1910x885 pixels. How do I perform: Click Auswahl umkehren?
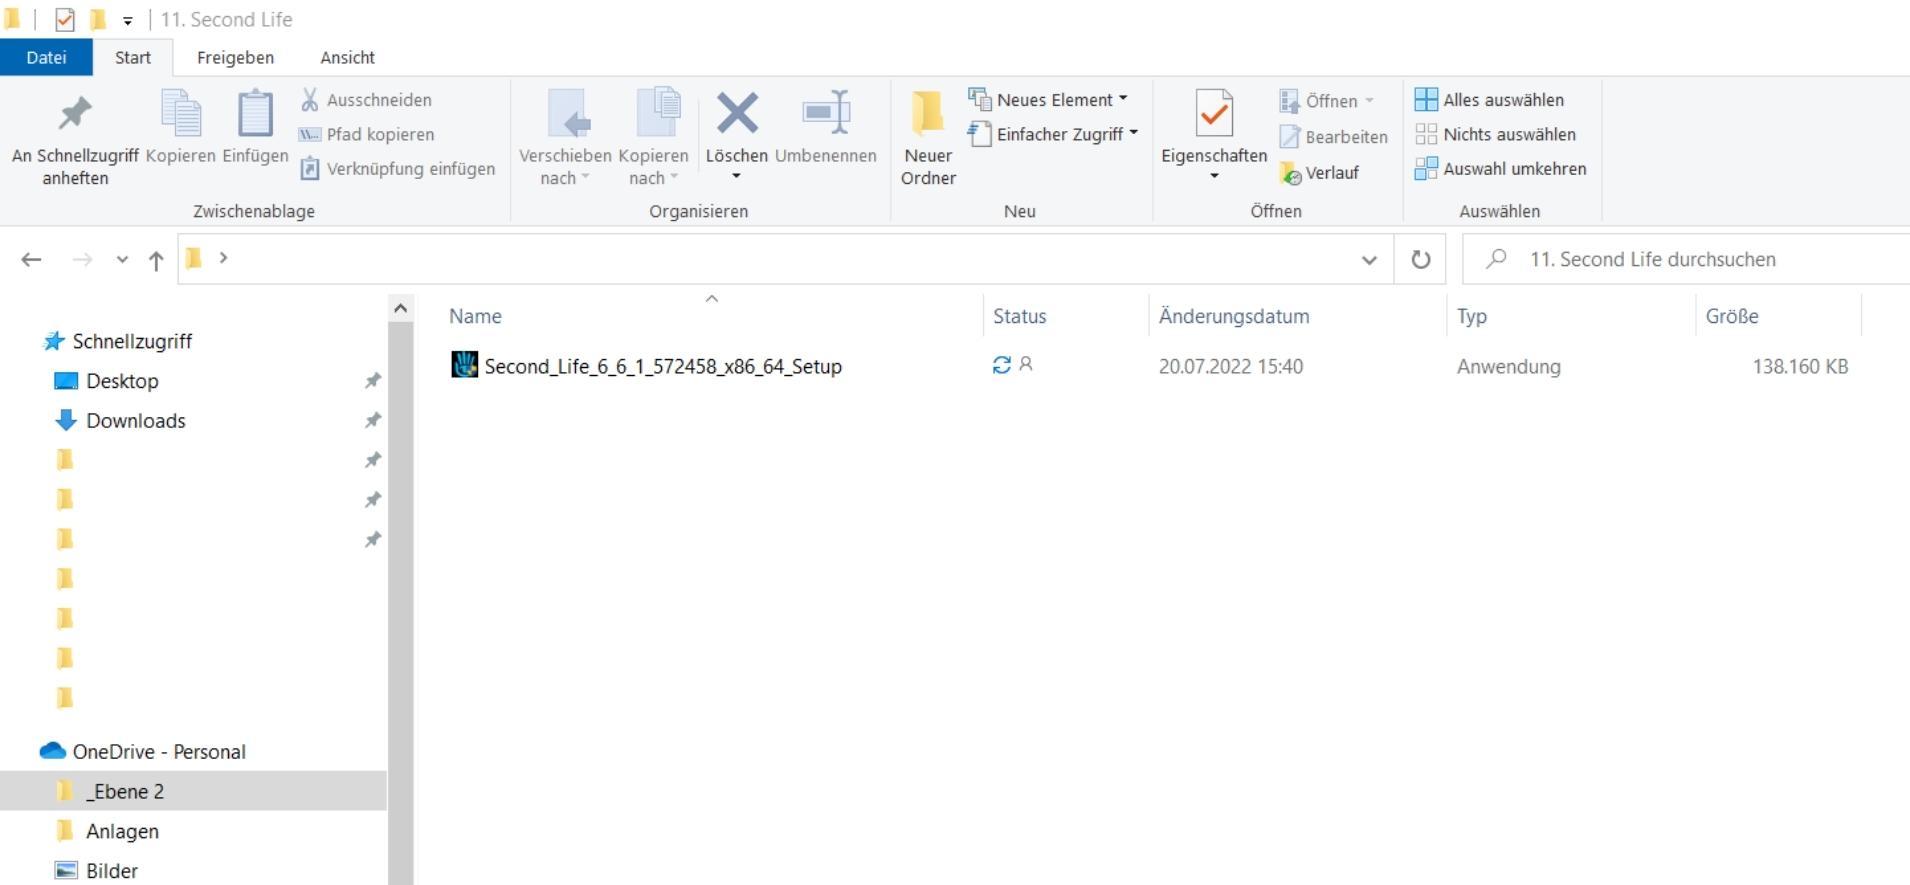pyautogui.click(x=1500, y=168)
